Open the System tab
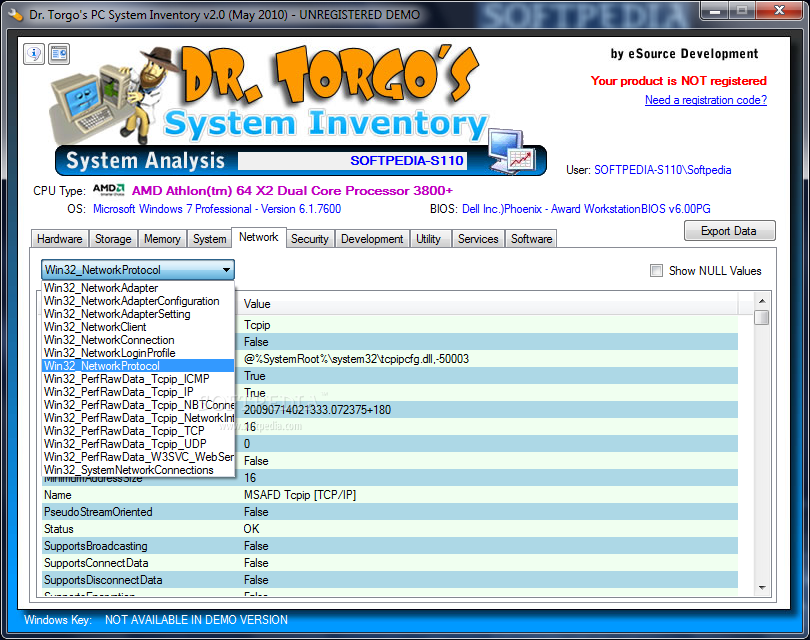This screenshot has width=810, height=640. 209,239
